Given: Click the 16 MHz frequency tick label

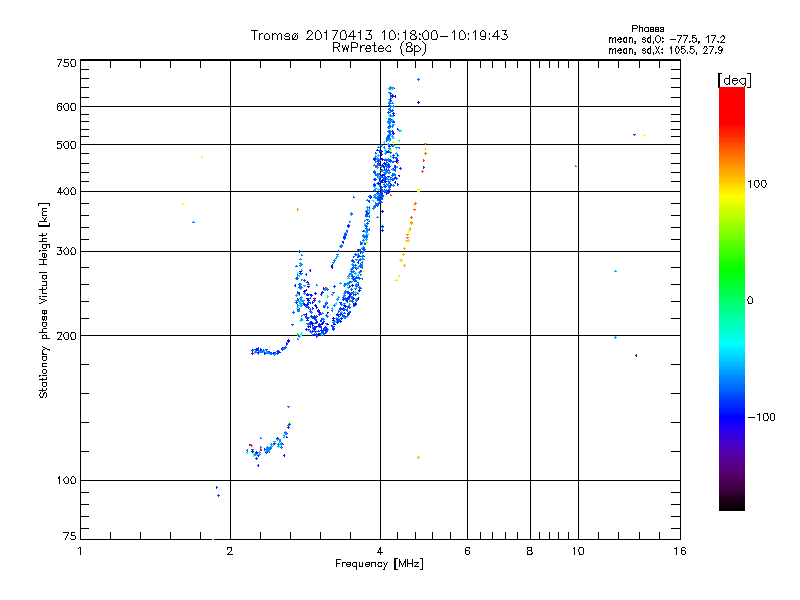Looking at the screenshot, I should pyautogui.click(x=680, y=551).
